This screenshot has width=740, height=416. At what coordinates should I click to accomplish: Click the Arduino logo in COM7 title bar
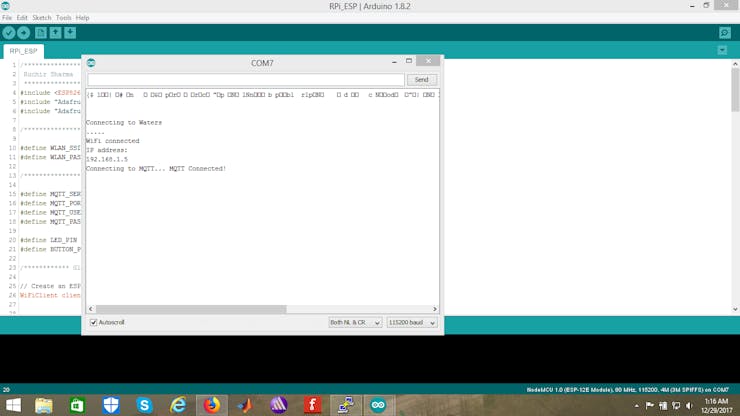point(91,63)
